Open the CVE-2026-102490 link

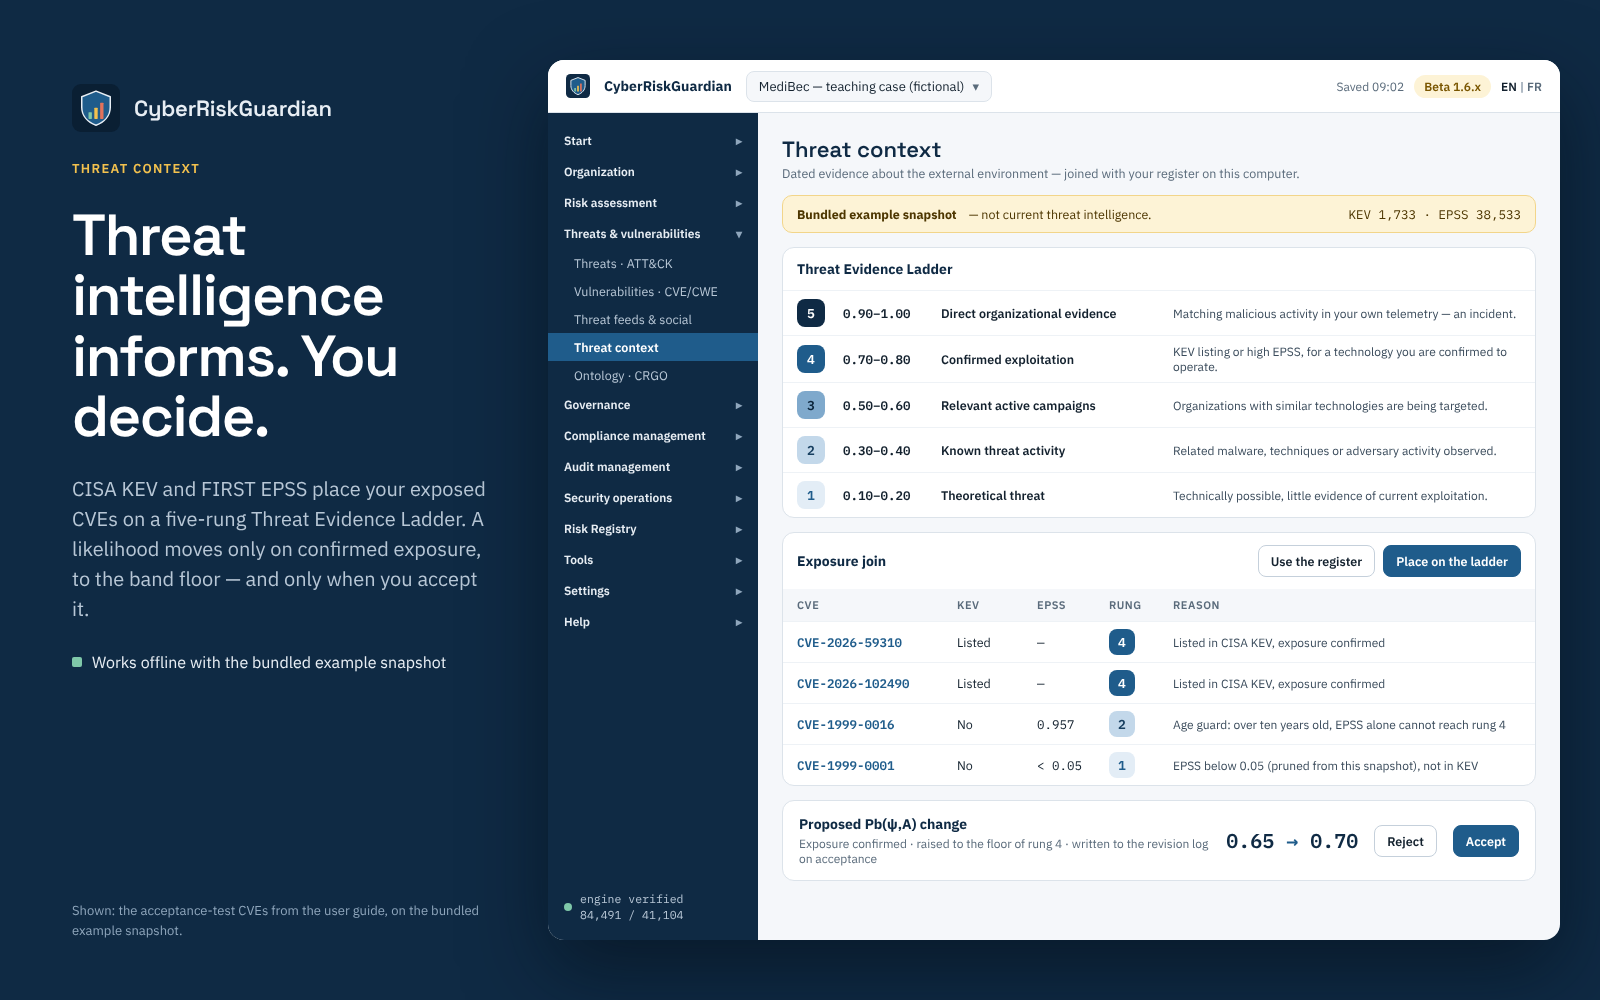[853, 684]
